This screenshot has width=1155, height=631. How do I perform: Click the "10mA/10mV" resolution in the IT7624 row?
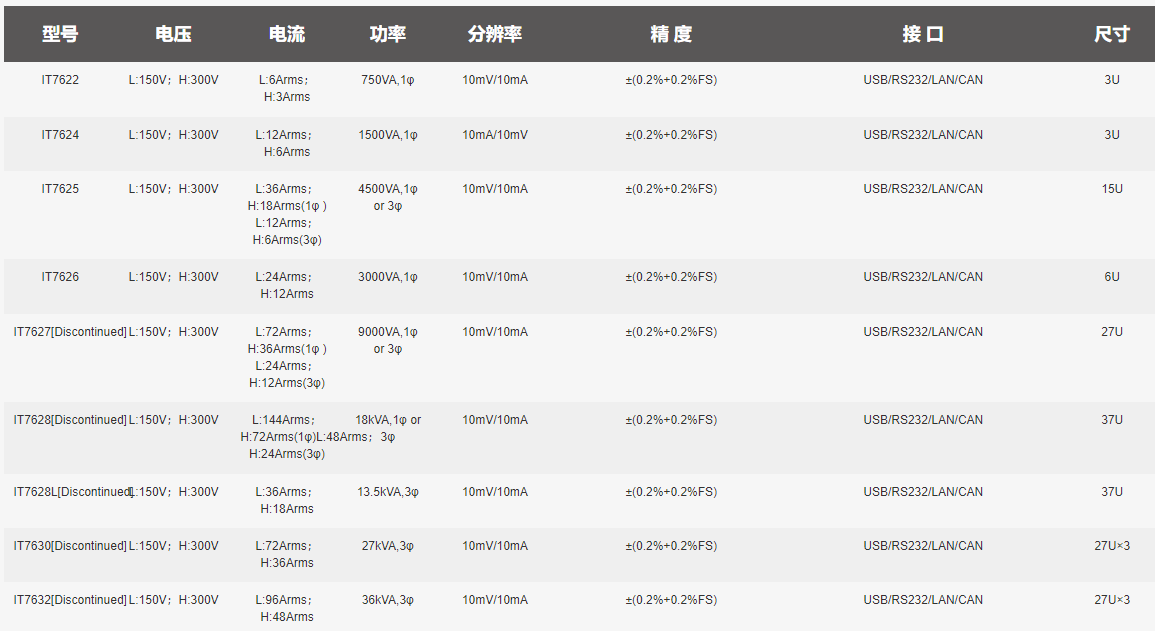[495, 135]
